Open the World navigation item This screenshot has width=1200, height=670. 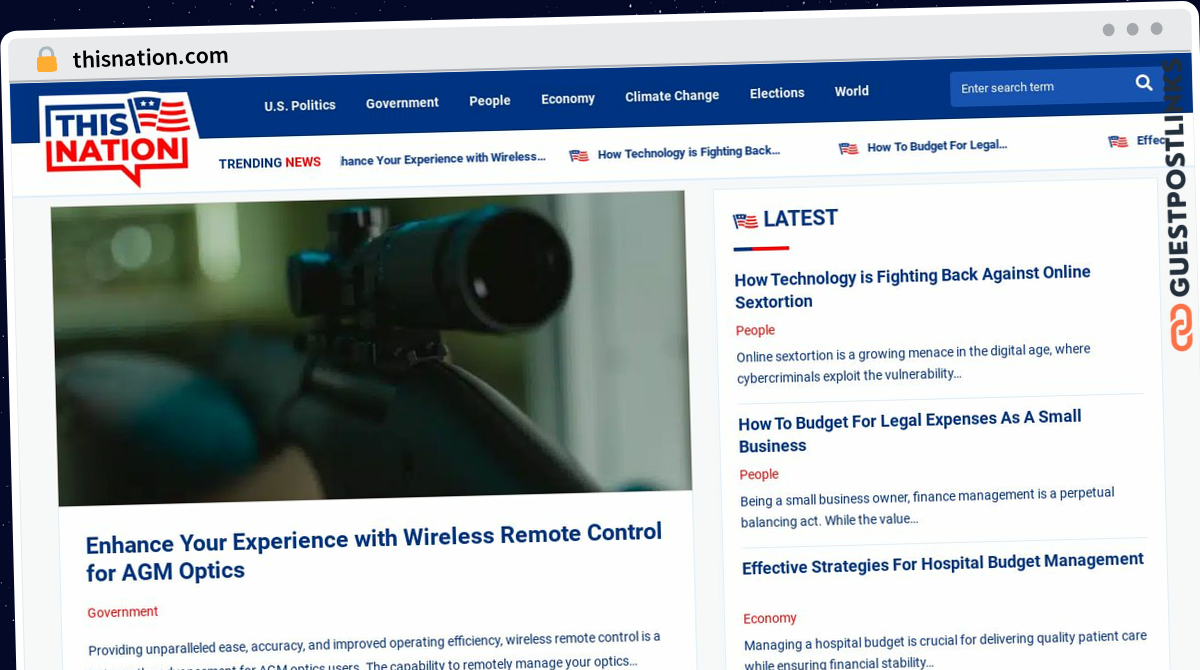pos(852,91)
